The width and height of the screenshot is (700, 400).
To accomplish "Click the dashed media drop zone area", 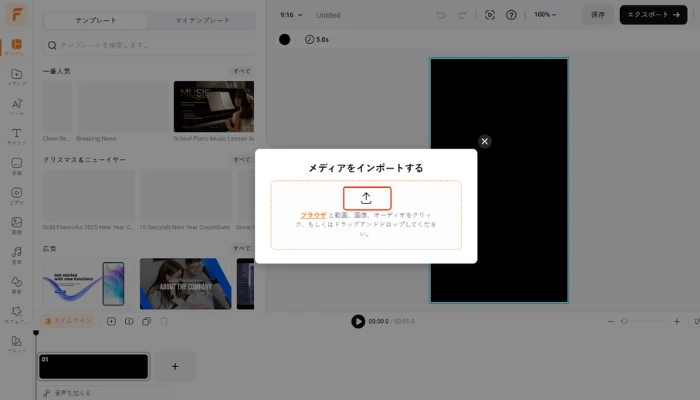I will pyautogui.click(x=366, y=215).
